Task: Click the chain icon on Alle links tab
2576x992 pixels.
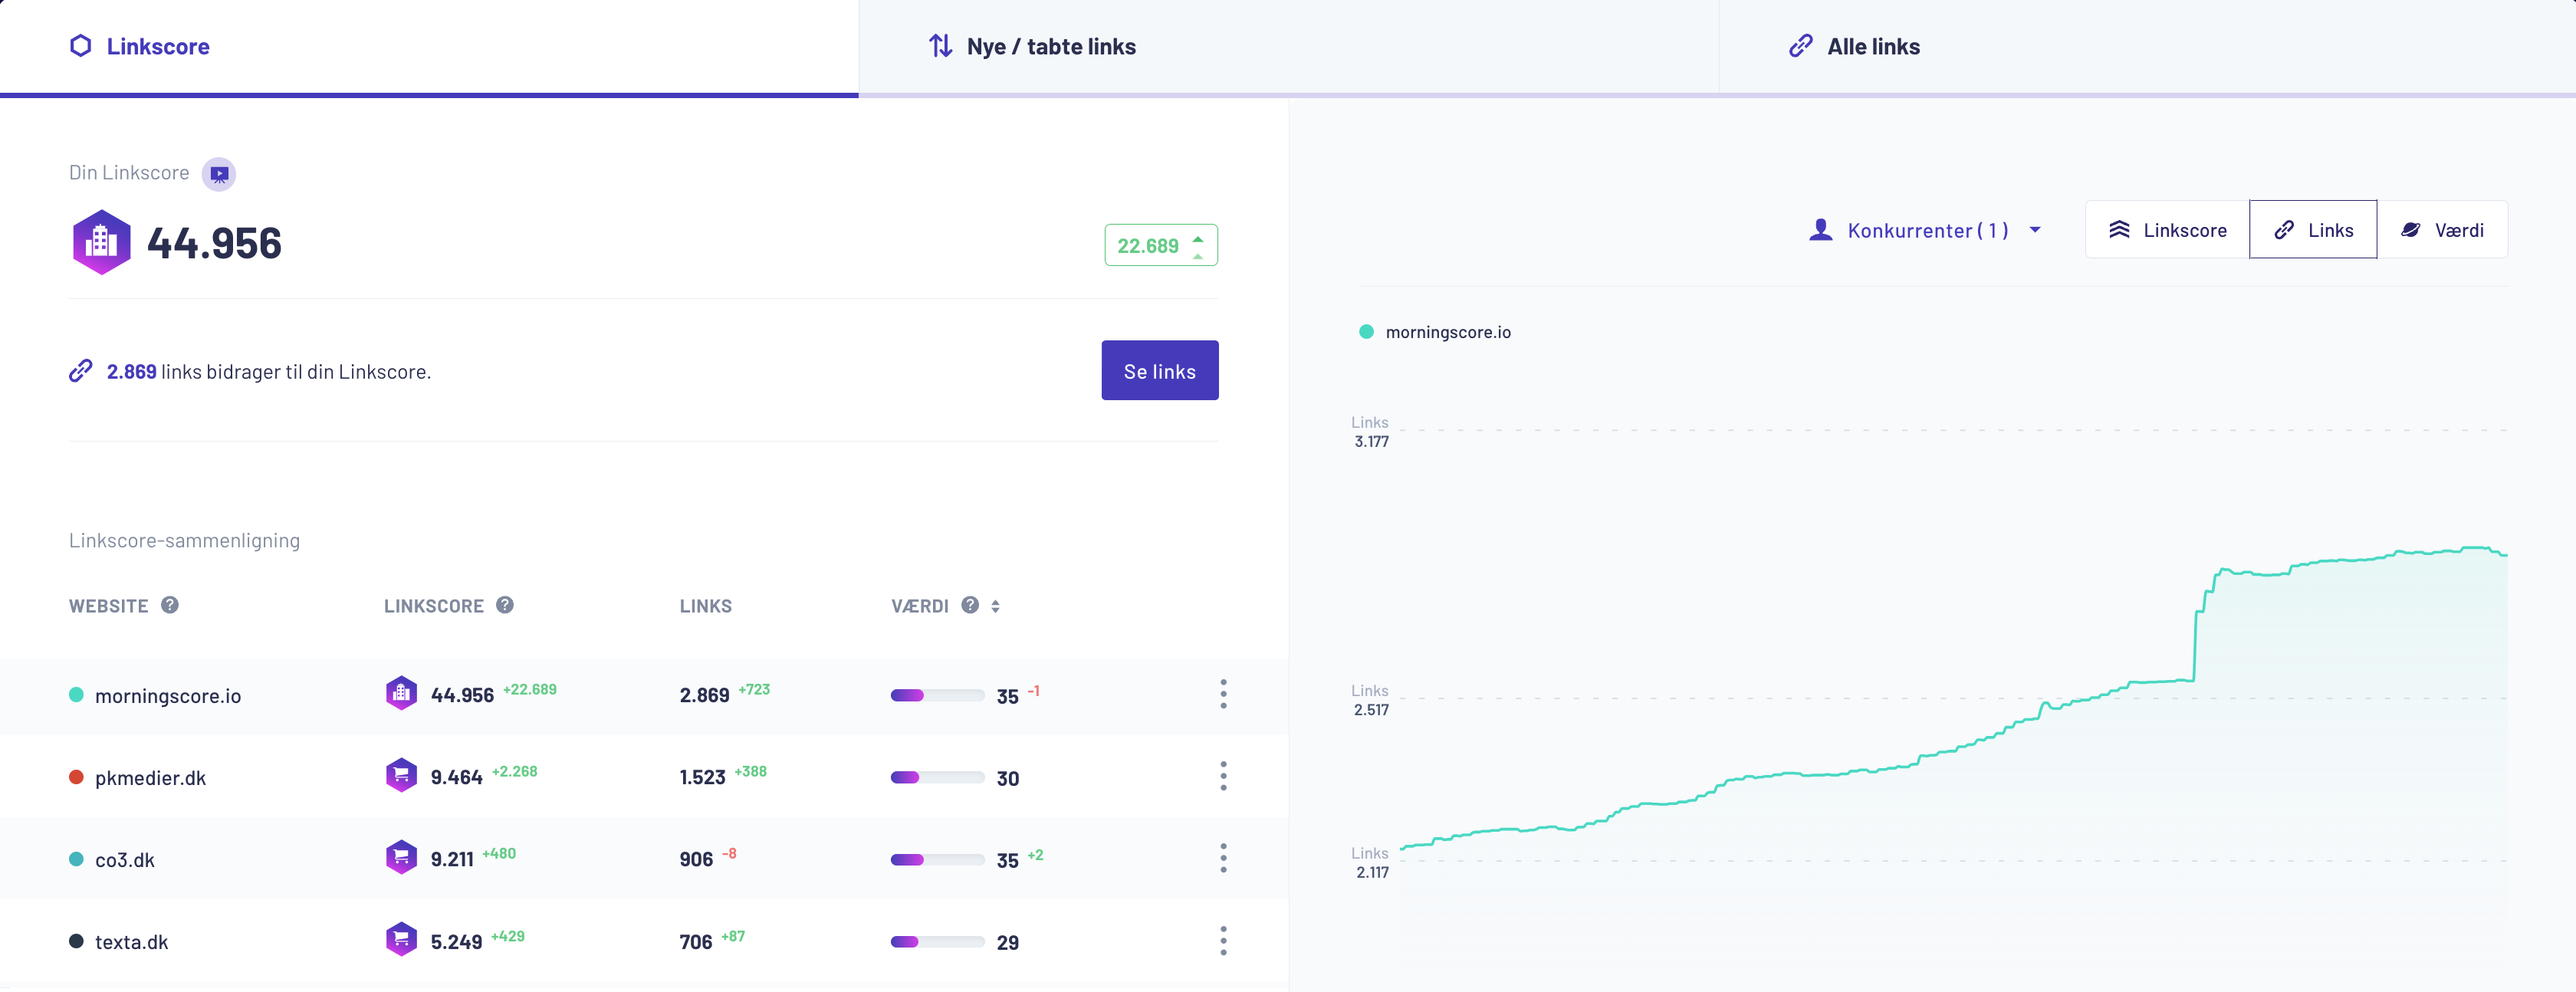Action: 1800,46
